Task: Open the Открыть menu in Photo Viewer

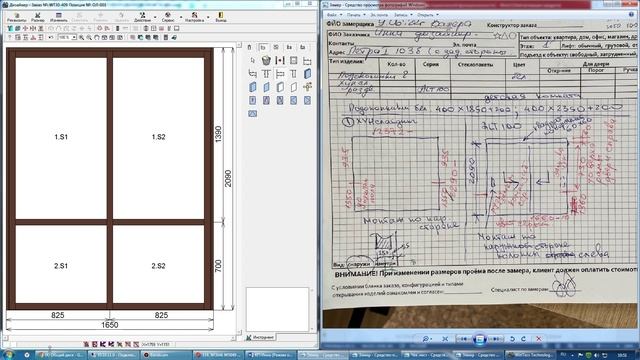Action: pyautogui.click(x=427, y=15)
